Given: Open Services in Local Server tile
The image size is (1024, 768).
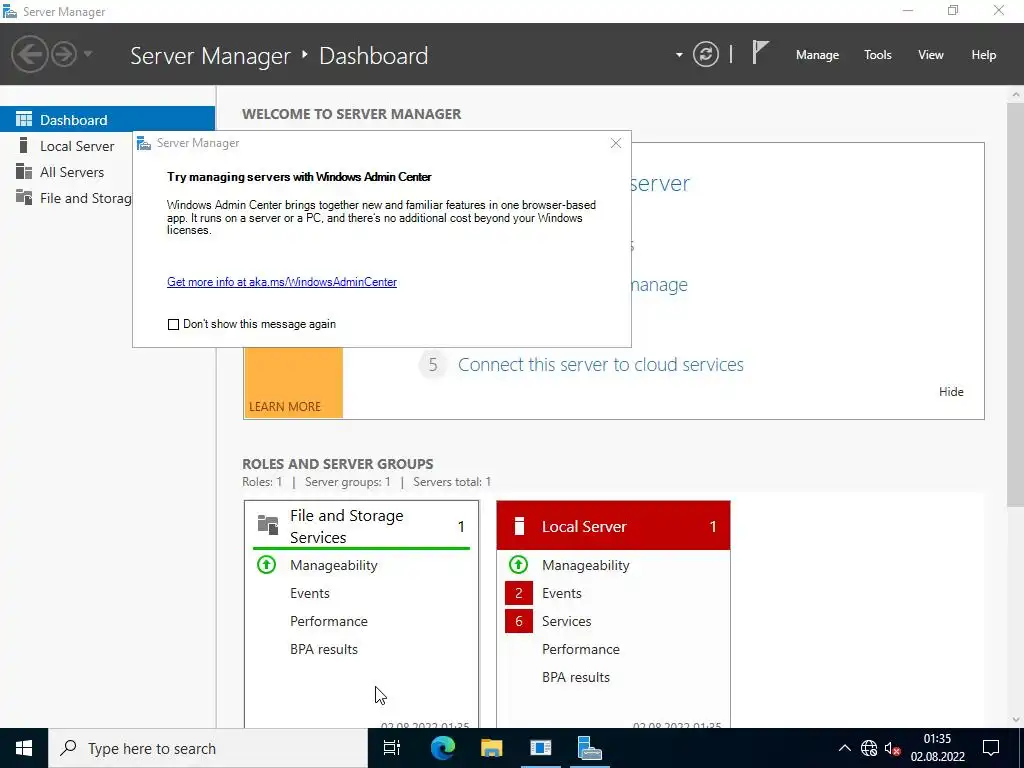Looking at the screenshot, I should [566, 621].
